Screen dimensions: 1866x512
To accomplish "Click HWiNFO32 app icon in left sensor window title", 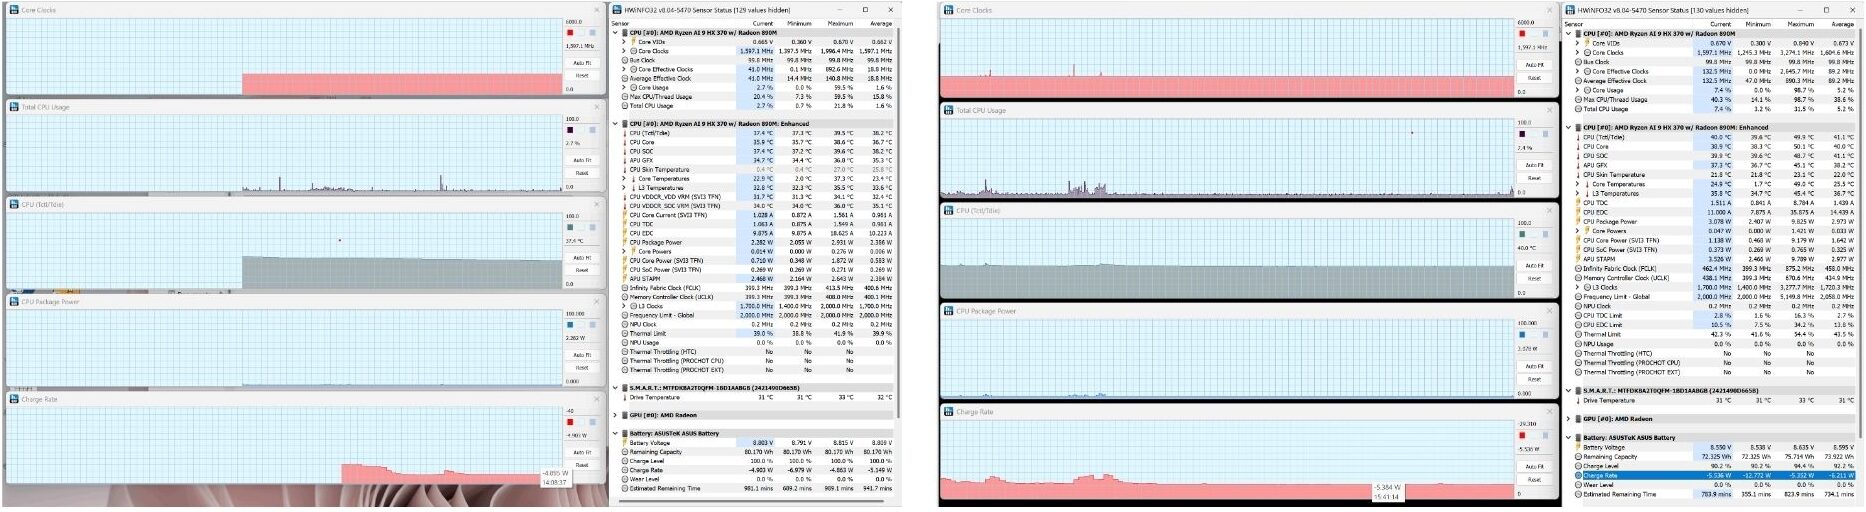I will 618,10.
